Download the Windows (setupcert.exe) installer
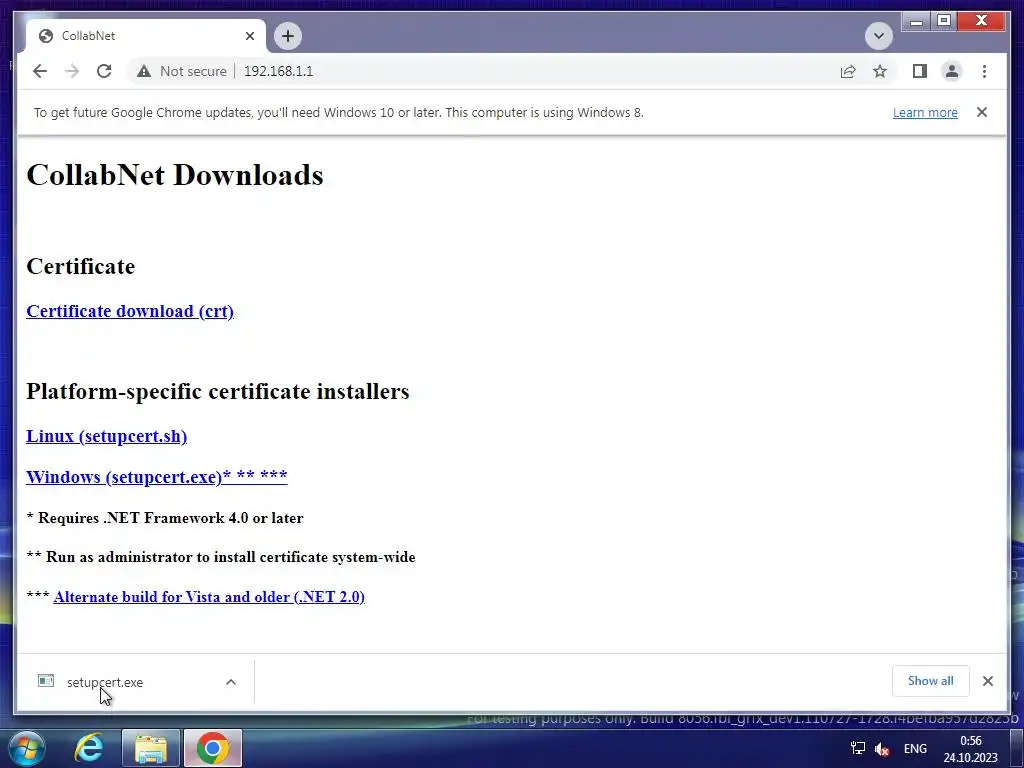Image resolution: width=1024 pixels, height=768 pixels. click(x=157, y=477)
